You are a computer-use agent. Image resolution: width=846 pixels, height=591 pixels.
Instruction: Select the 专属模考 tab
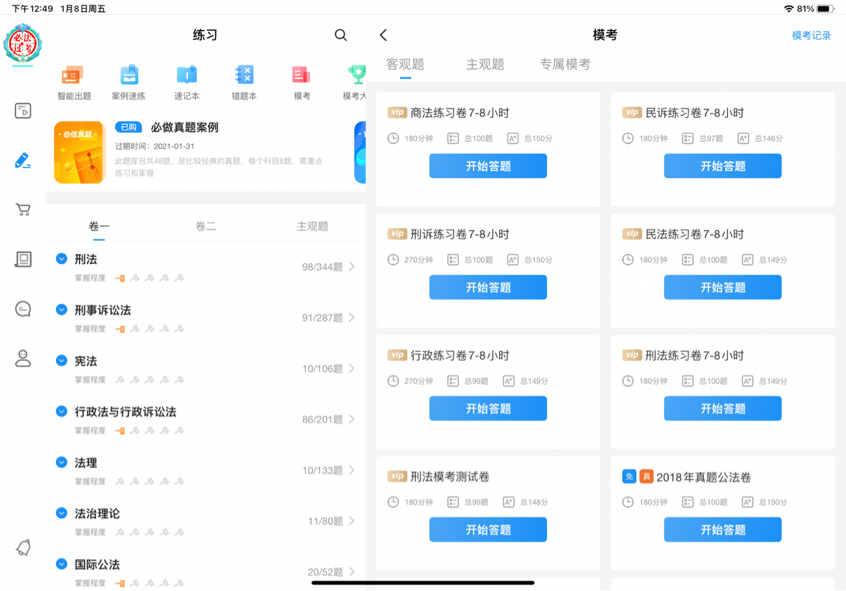coord(565,64)
